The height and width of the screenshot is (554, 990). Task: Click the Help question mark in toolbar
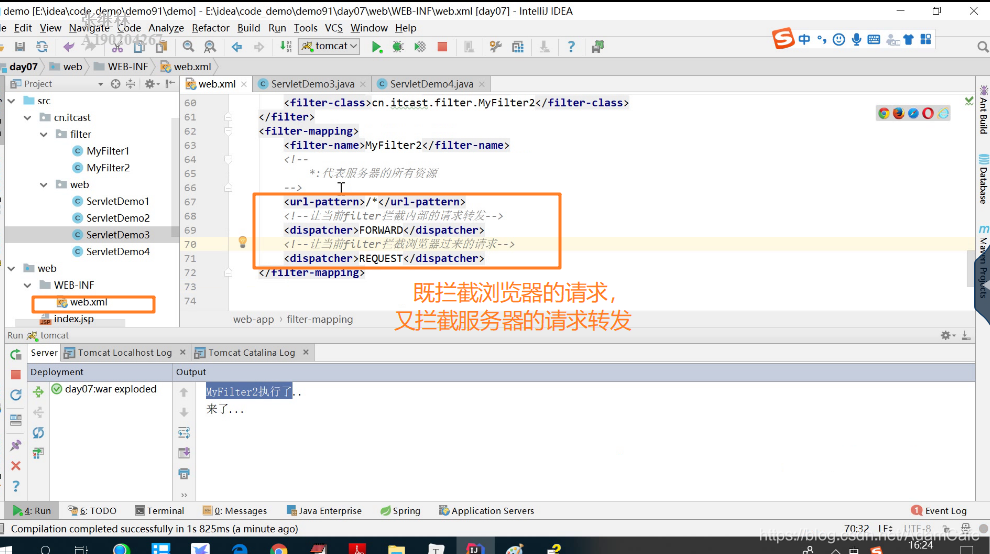click(x=571, y=47)
